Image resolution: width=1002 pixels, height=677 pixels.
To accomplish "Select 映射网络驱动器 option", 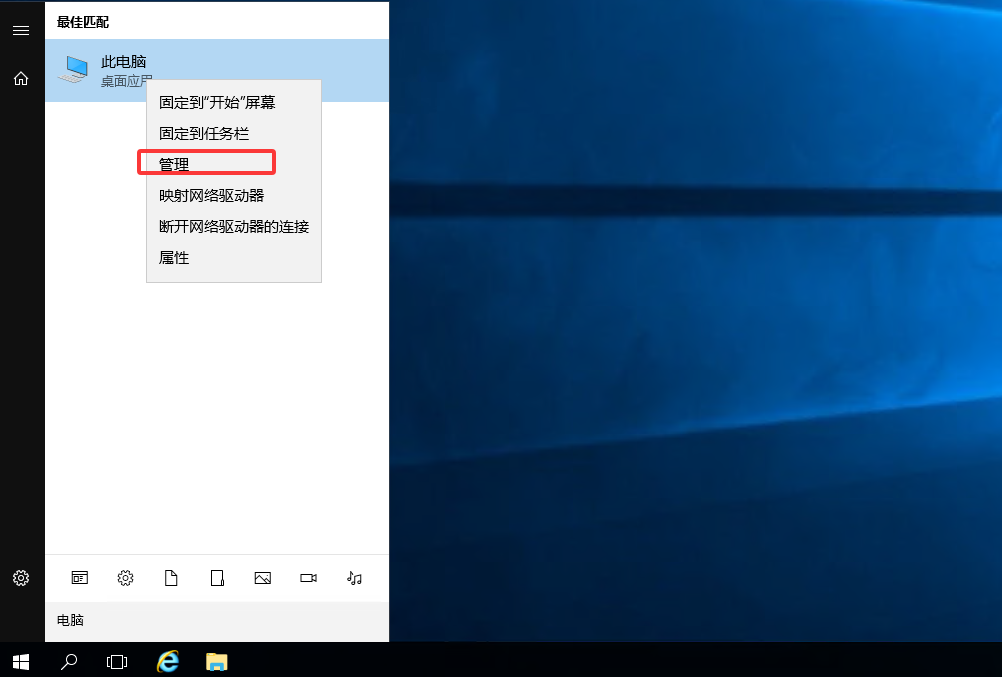I will 211,195.
